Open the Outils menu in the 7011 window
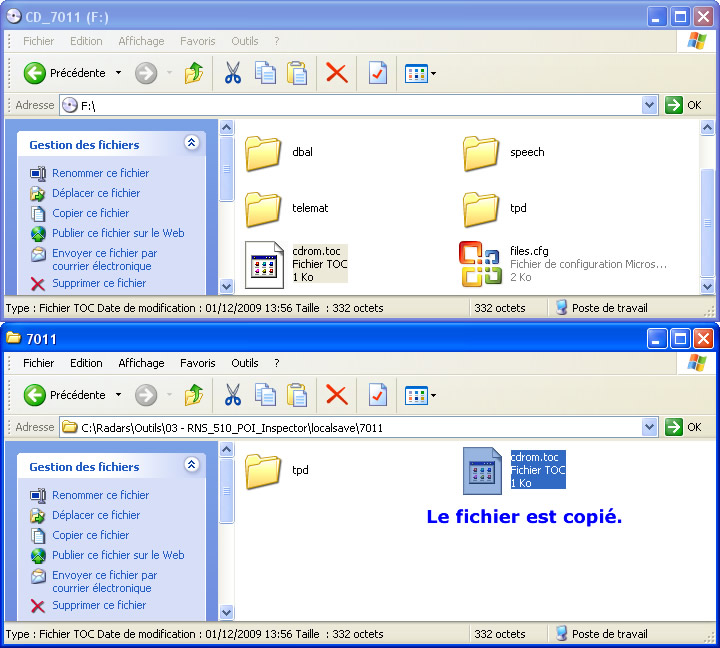 click(x=245, y=363)
